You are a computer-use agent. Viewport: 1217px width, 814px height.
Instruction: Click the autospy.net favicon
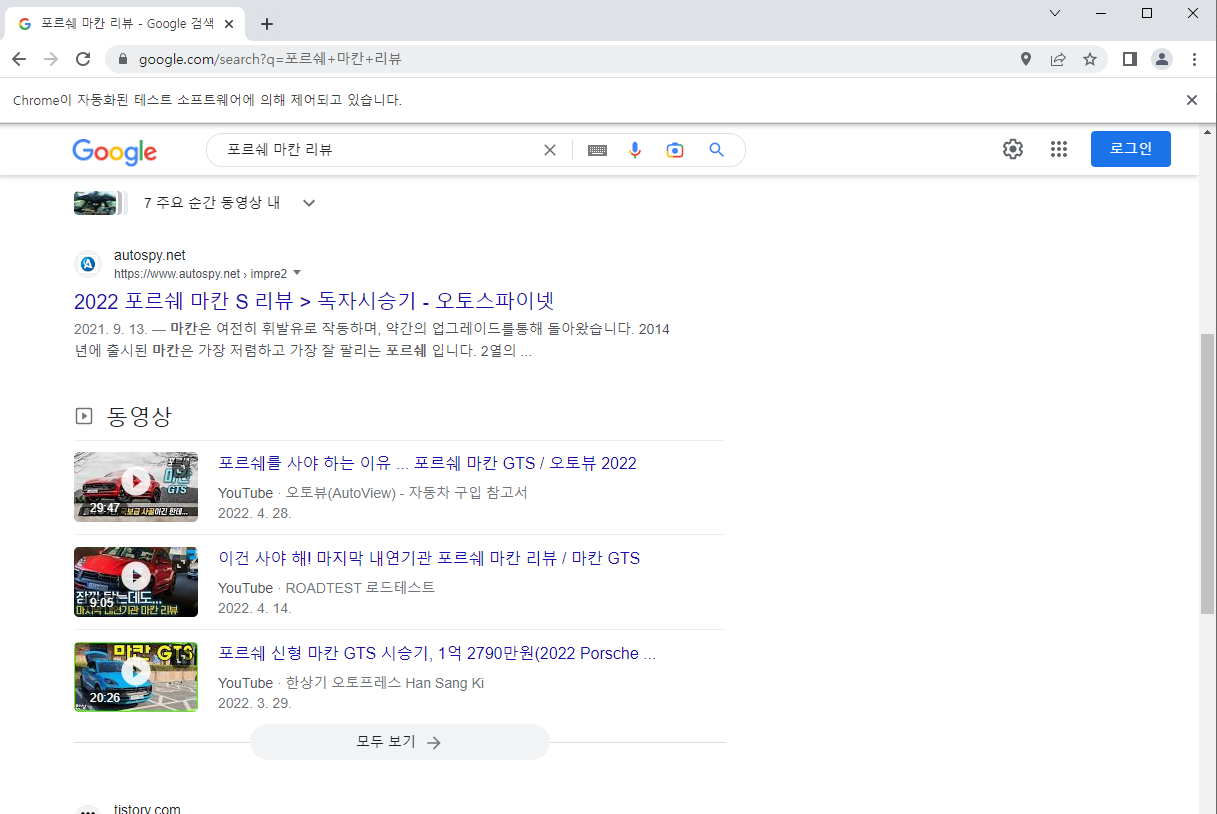pyautogui.click(x=88, y=264)
